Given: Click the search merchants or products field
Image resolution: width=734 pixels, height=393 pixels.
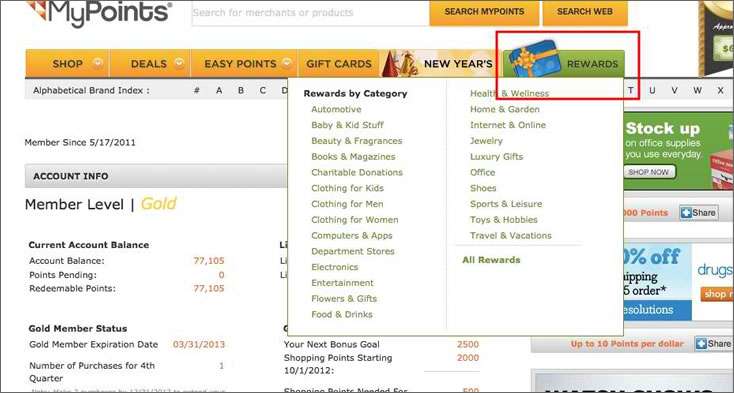Looking at the screenshot, I should 310,13.
